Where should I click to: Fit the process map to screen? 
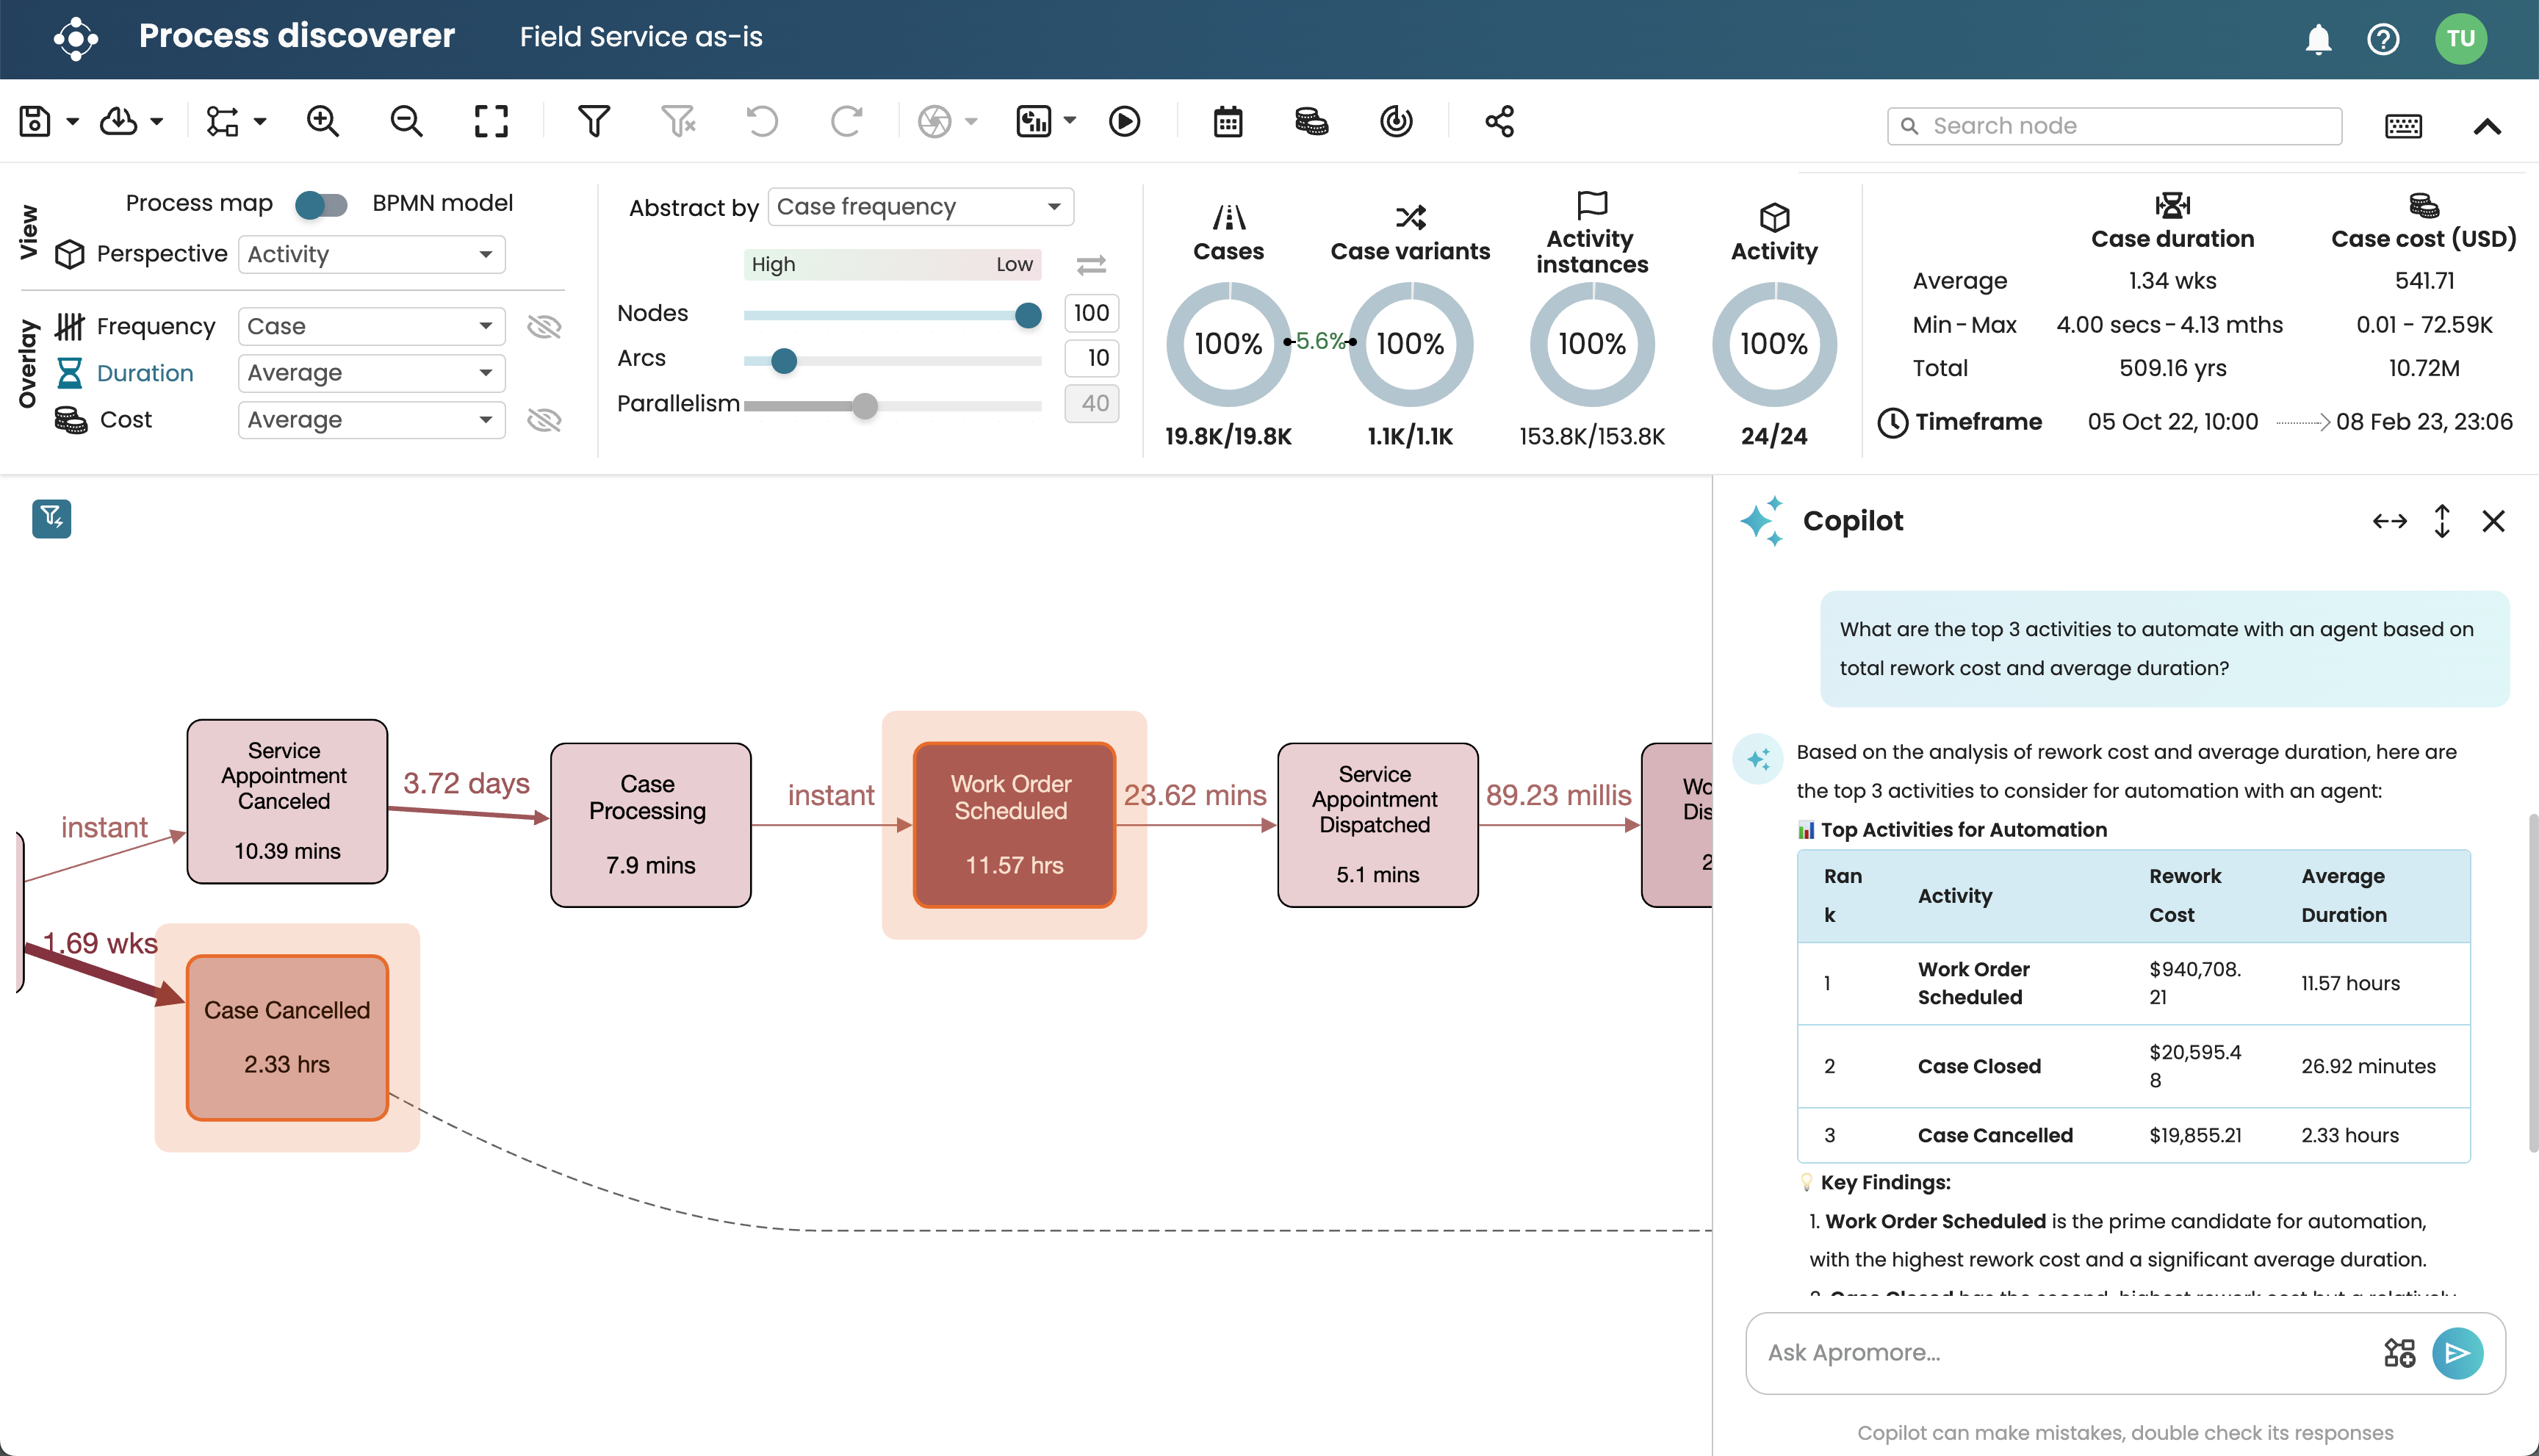click(491, 122)
